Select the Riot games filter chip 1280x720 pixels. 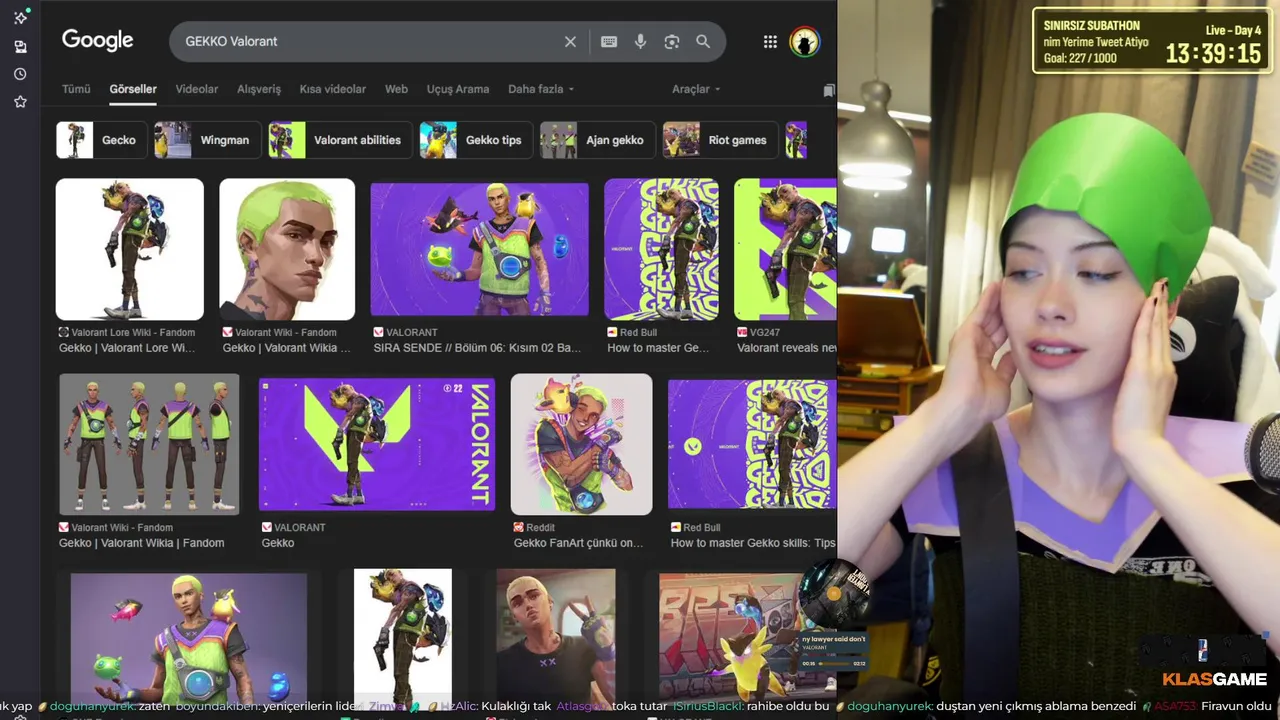[x=720, y=140]
